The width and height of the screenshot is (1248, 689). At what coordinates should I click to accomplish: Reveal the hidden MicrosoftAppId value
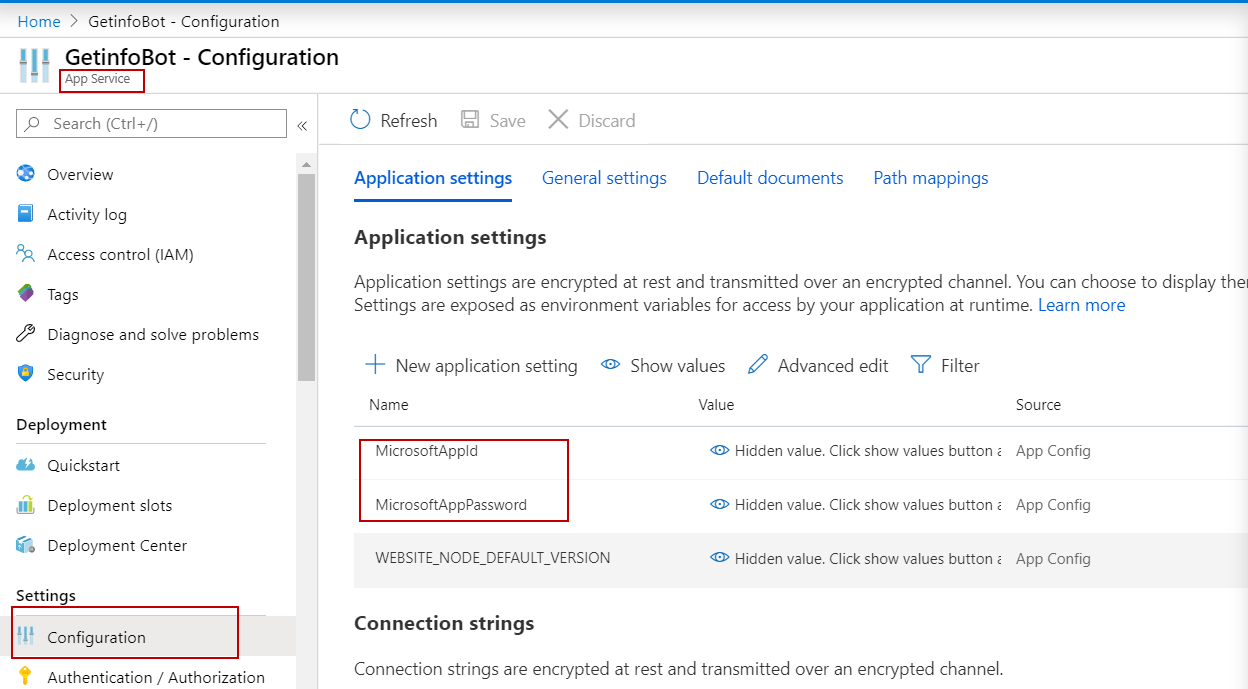719,451
